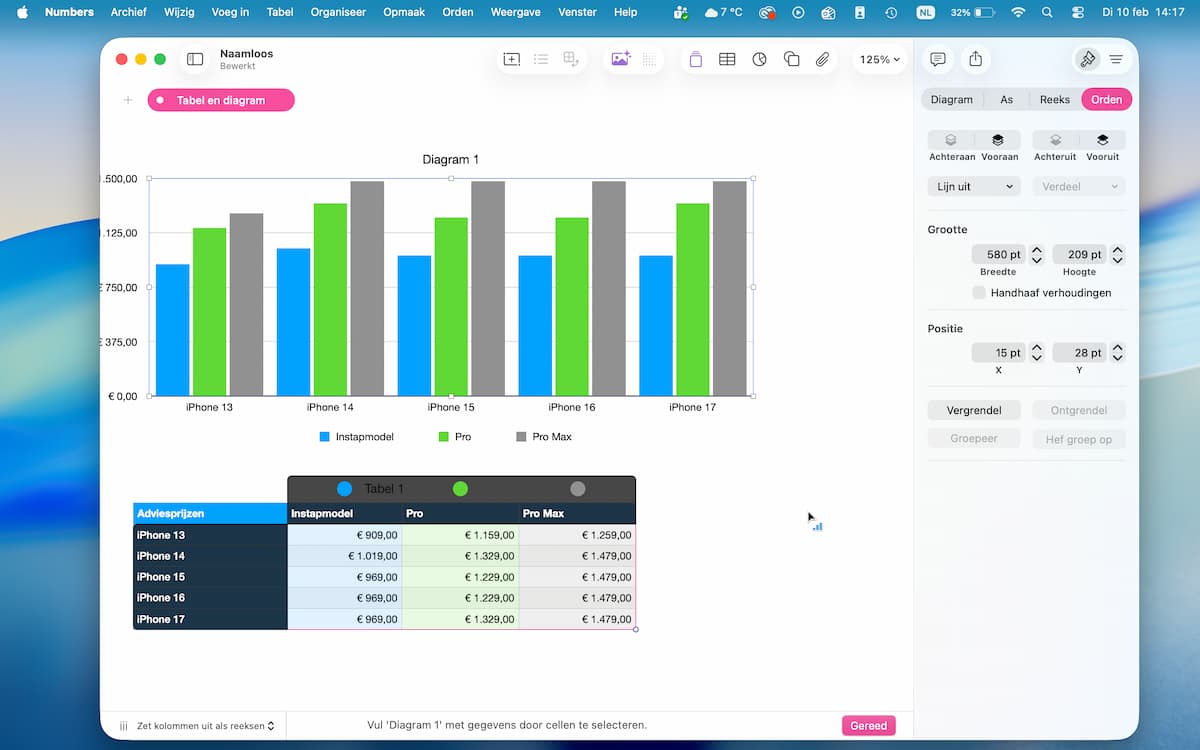The image size is (1200, 750).
Task: Click the Breedte 580 pt input field
Action: [x=998, y=255]
